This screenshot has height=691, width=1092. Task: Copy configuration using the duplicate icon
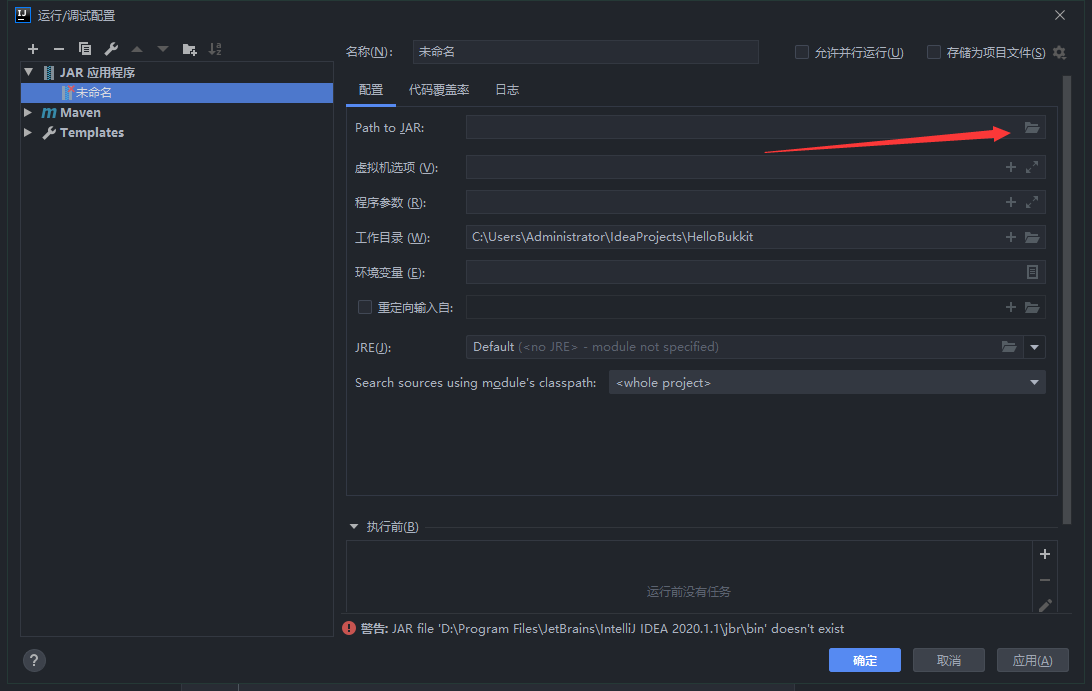[x=85, y=49]
